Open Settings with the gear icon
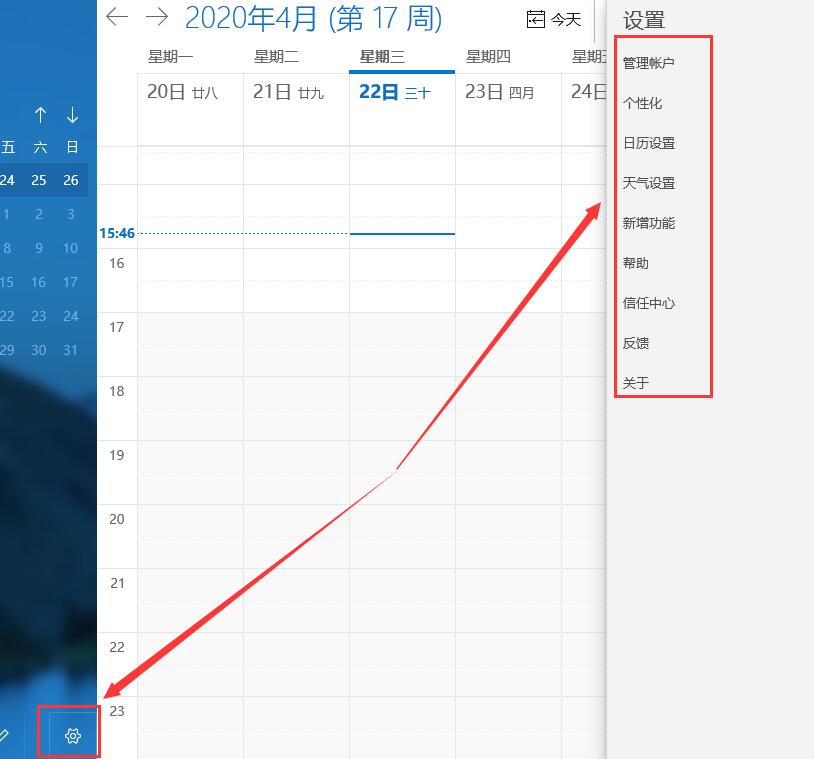 pos(68,735)
